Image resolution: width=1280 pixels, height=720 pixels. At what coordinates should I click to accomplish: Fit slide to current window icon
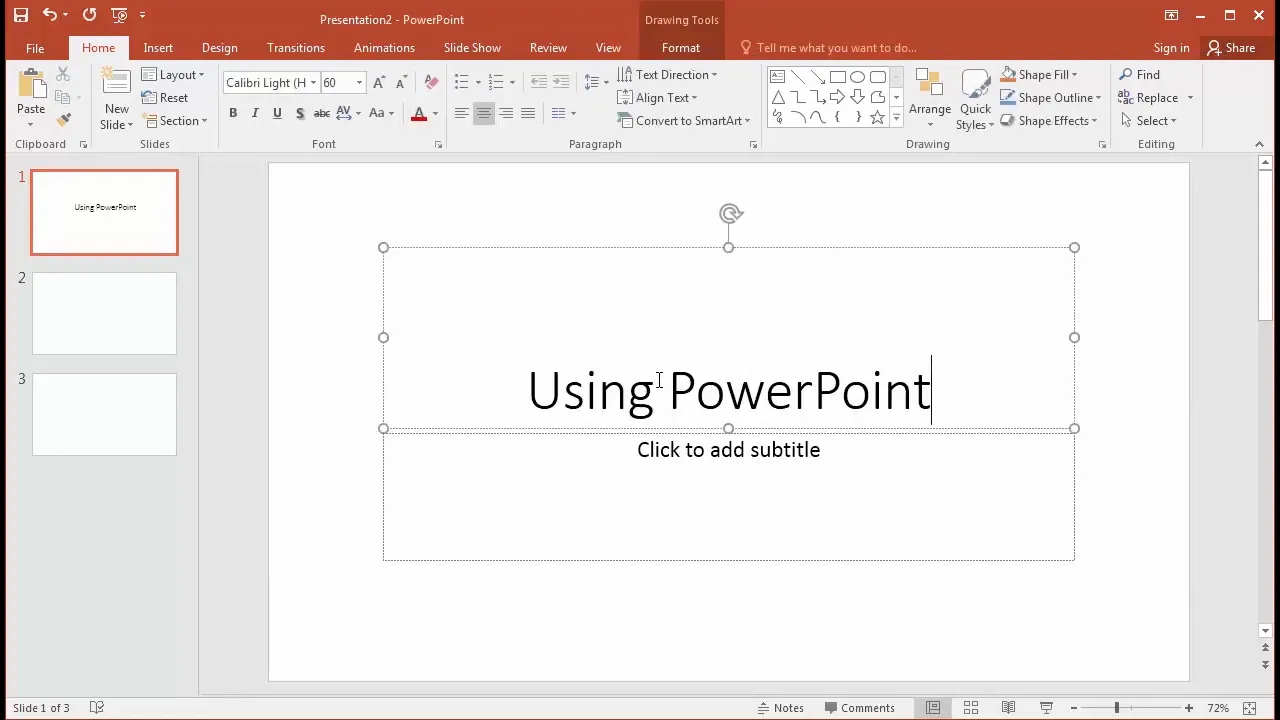click(1248, 708)
